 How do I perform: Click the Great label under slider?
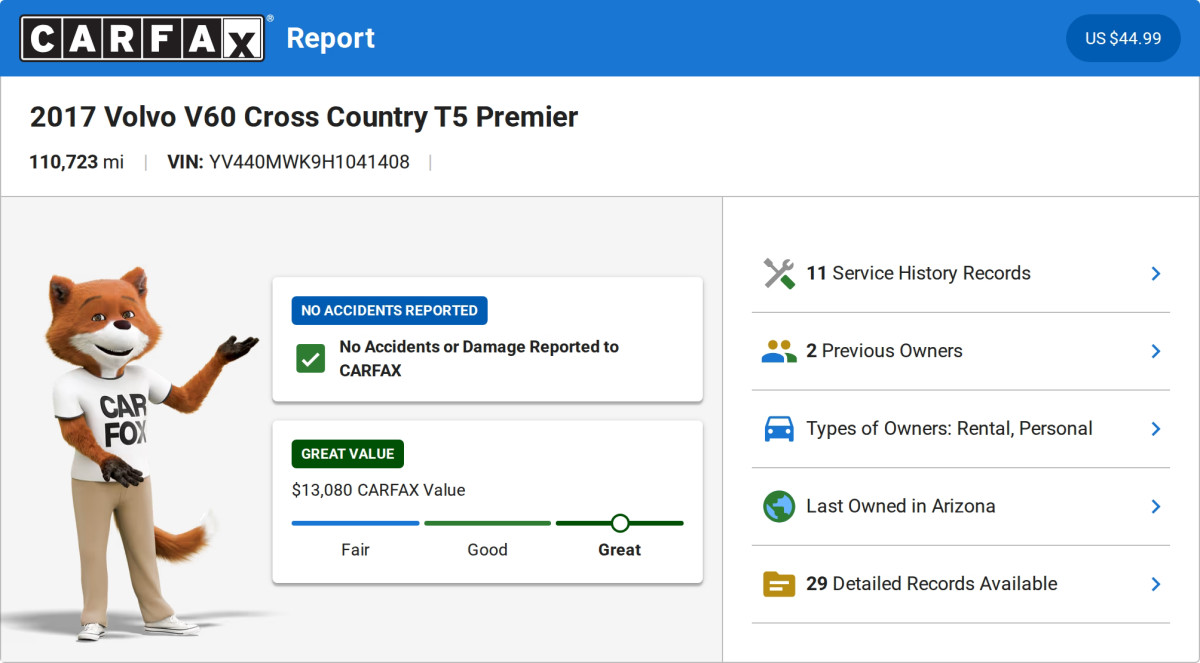(620, 550)
